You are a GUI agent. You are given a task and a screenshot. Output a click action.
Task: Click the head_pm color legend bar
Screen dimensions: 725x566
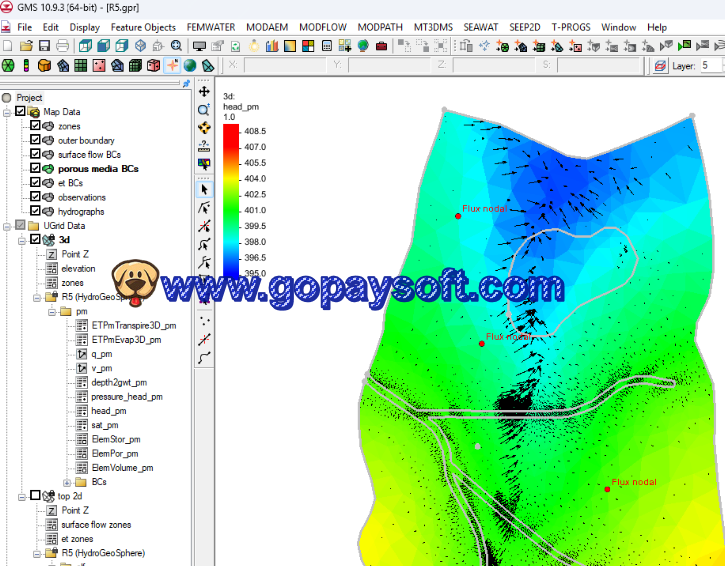(x=230, y=201)
